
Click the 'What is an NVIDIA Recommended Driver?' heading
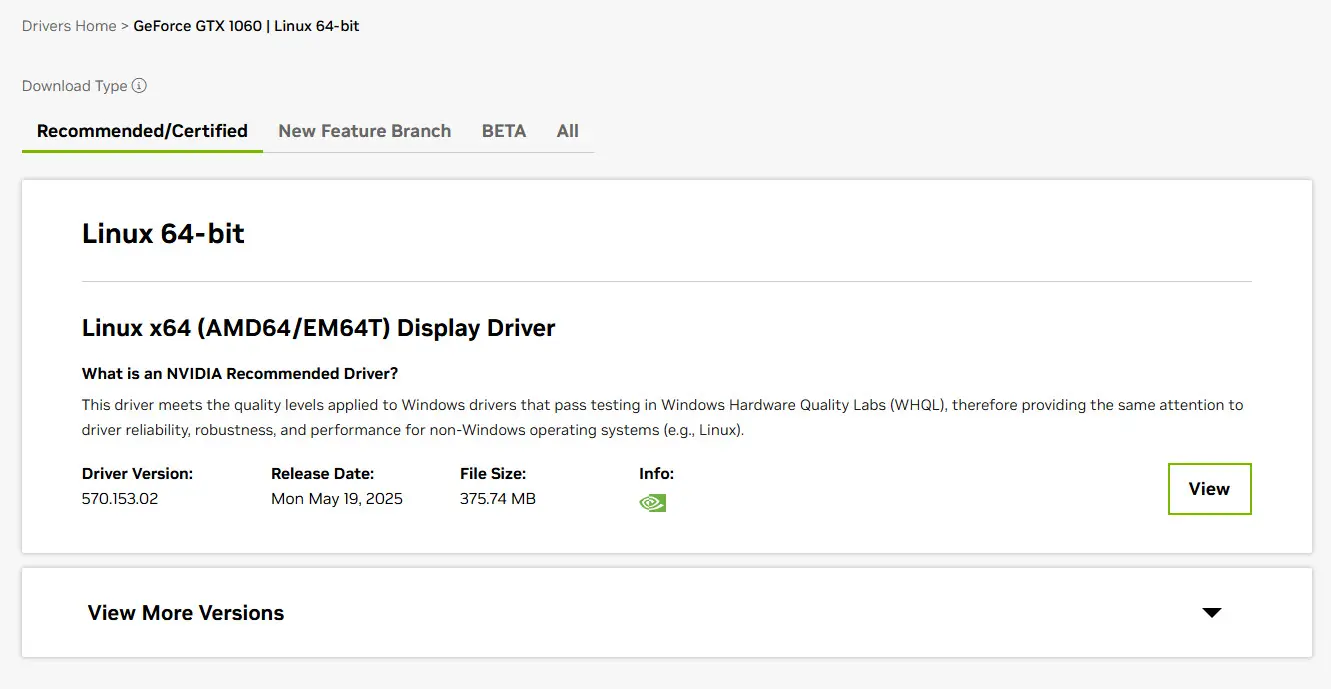point(240,374)
